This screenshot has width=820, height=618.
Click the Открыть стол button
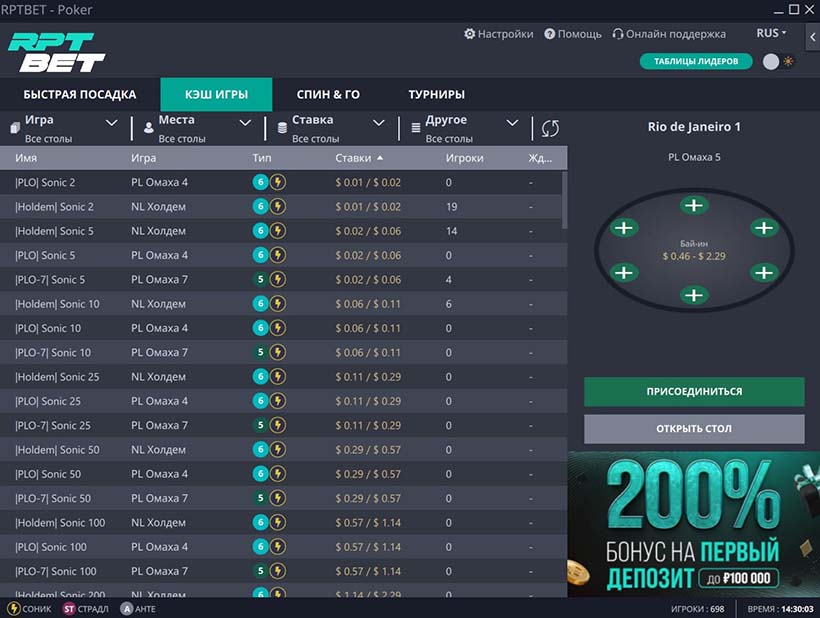[694, 429]
